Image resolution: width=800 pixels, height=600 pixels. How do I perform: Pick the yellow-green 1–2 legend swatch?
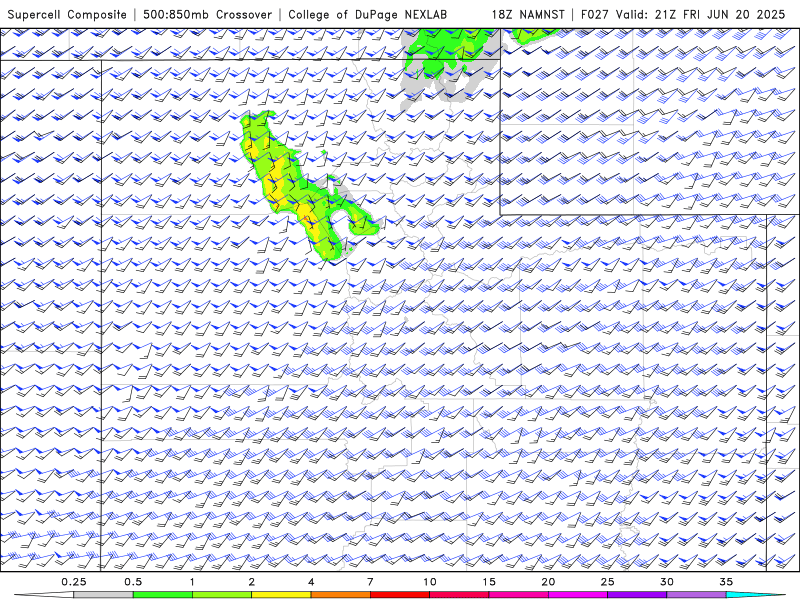[x=222, y=595]
